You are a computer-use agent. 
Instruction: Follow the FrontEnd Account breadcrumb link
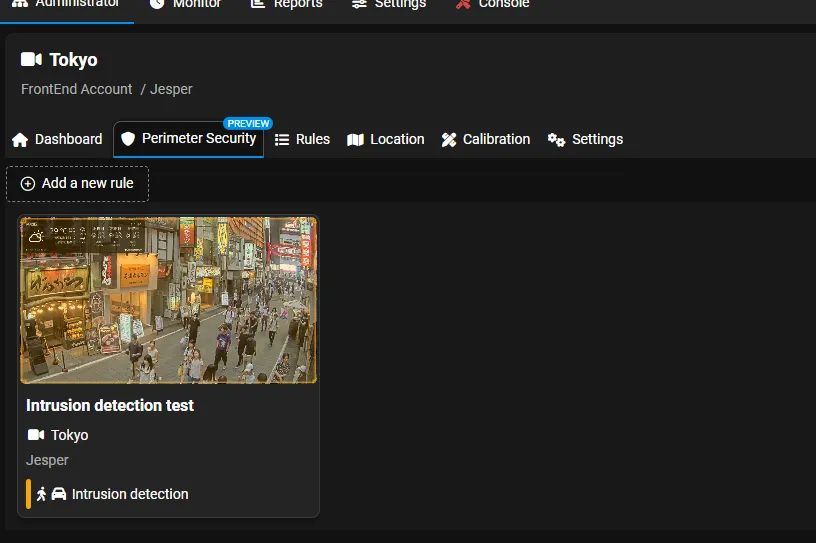click(76, 89)
